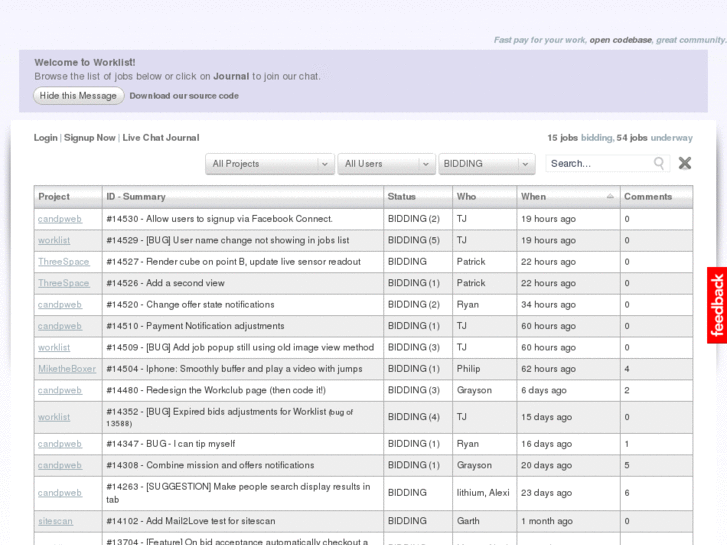Type in the Search input field
The height and width of the screenshot is (545, 727).
pyautogui.click(x=599, y=164)
